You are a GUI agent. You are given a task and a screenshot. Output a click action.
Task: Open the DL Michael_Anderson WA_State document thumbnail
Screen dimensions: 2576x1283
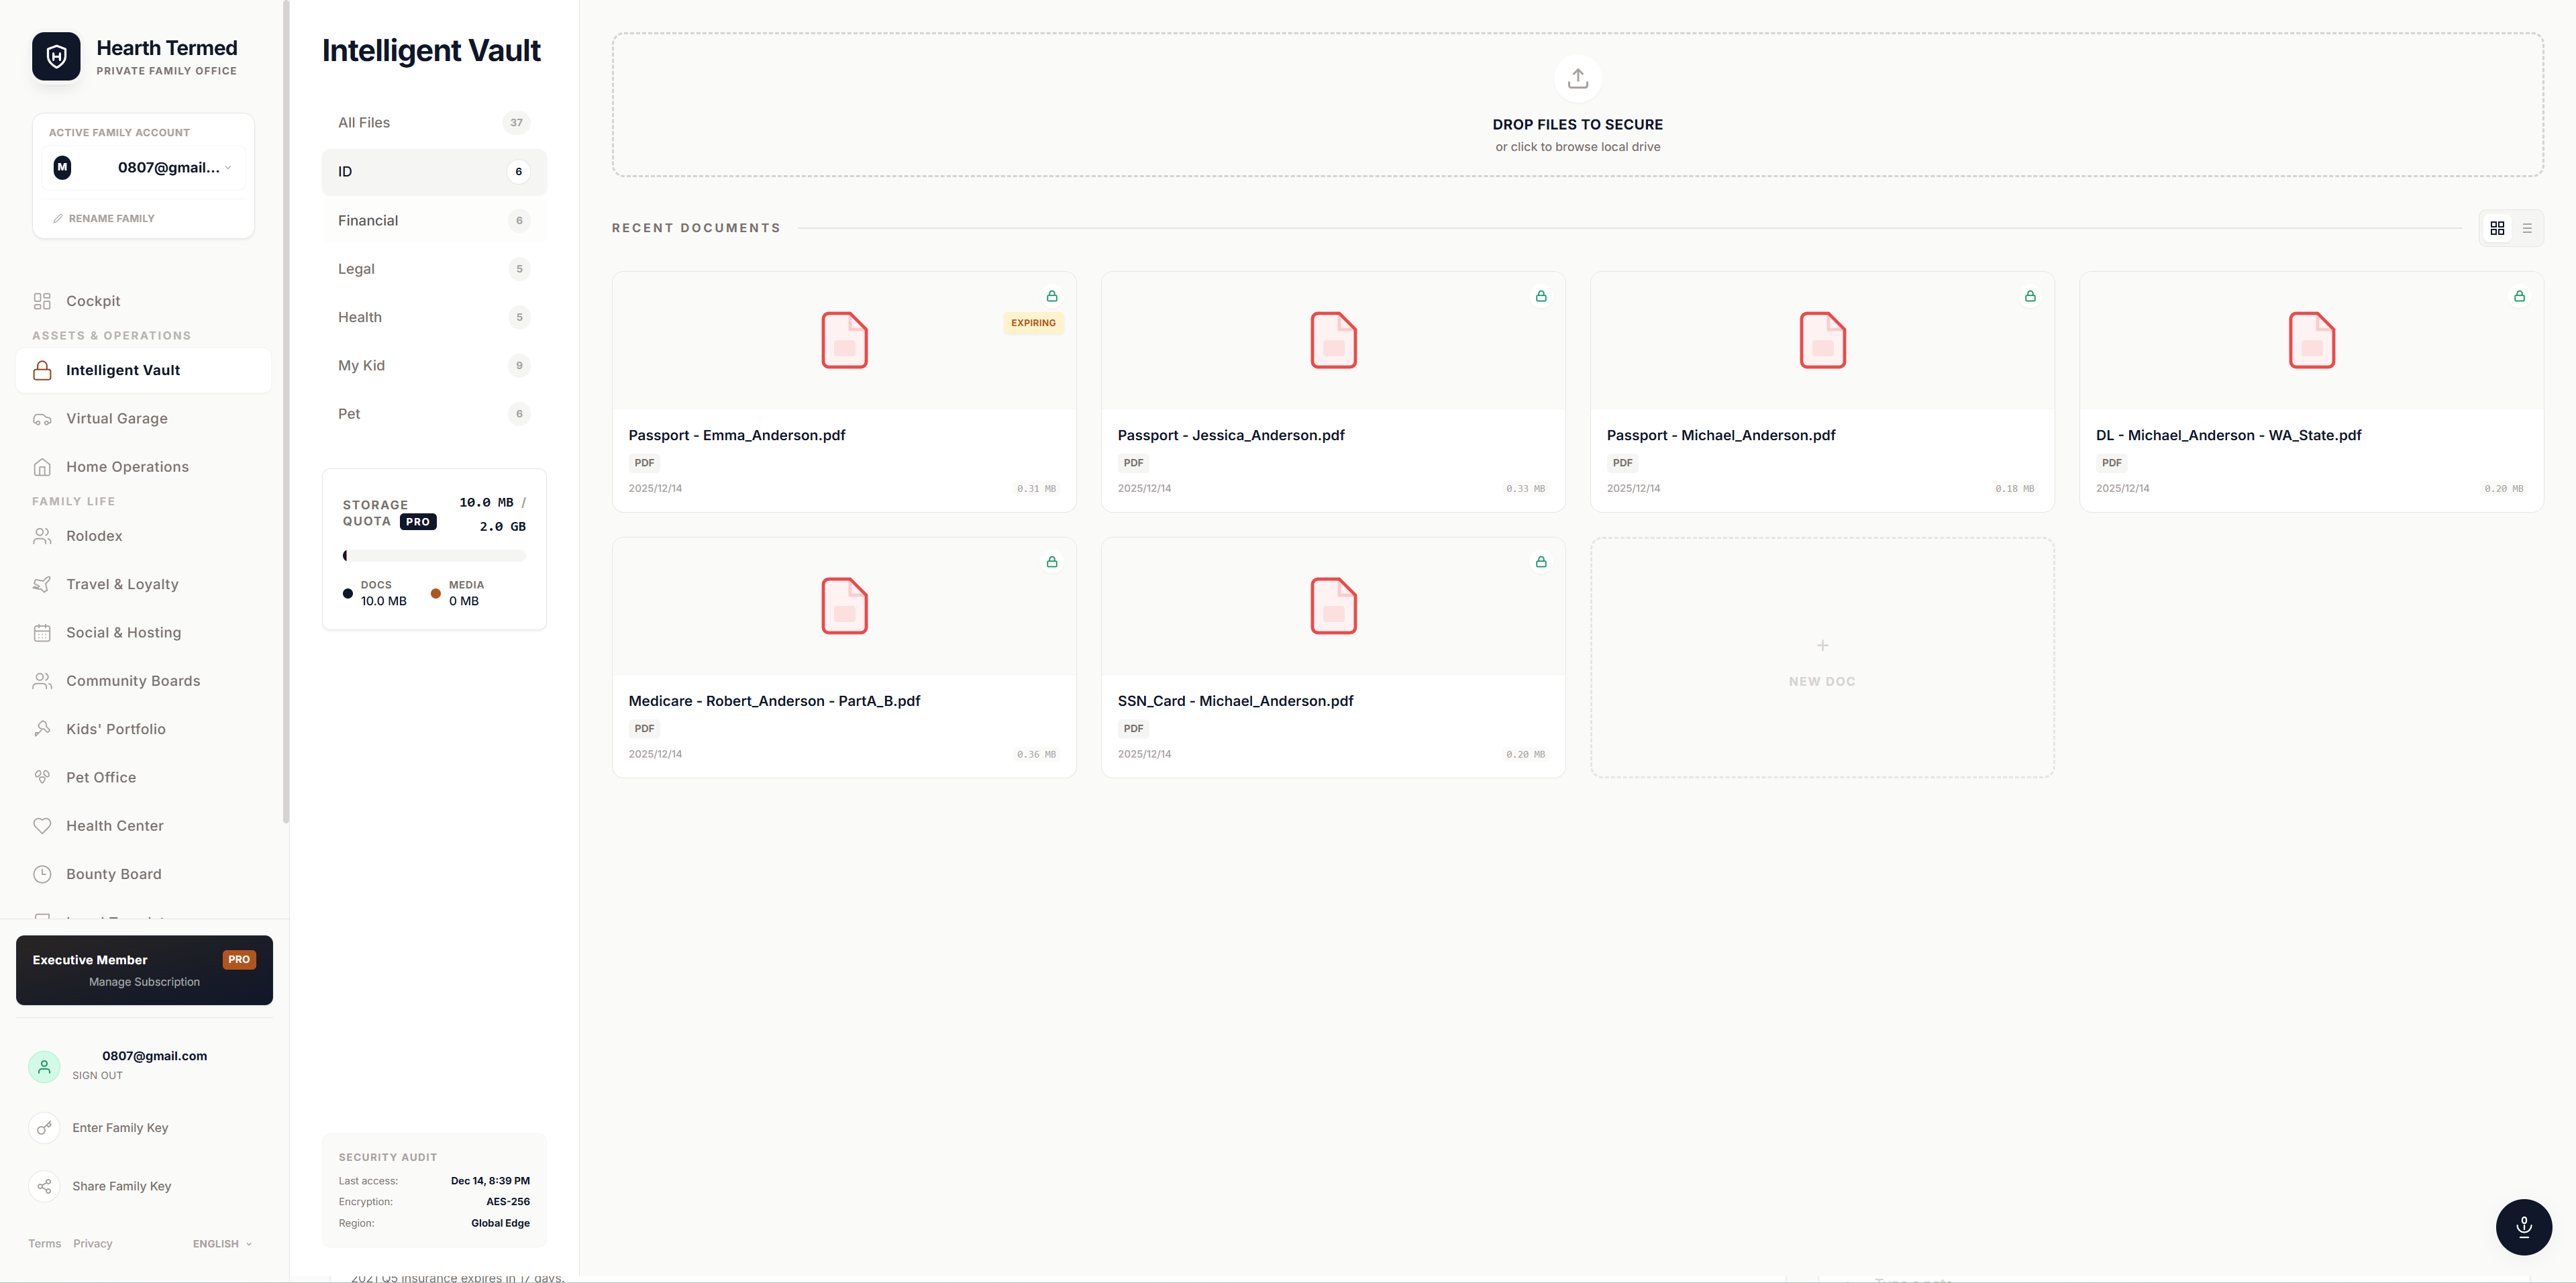(2311, 340)
